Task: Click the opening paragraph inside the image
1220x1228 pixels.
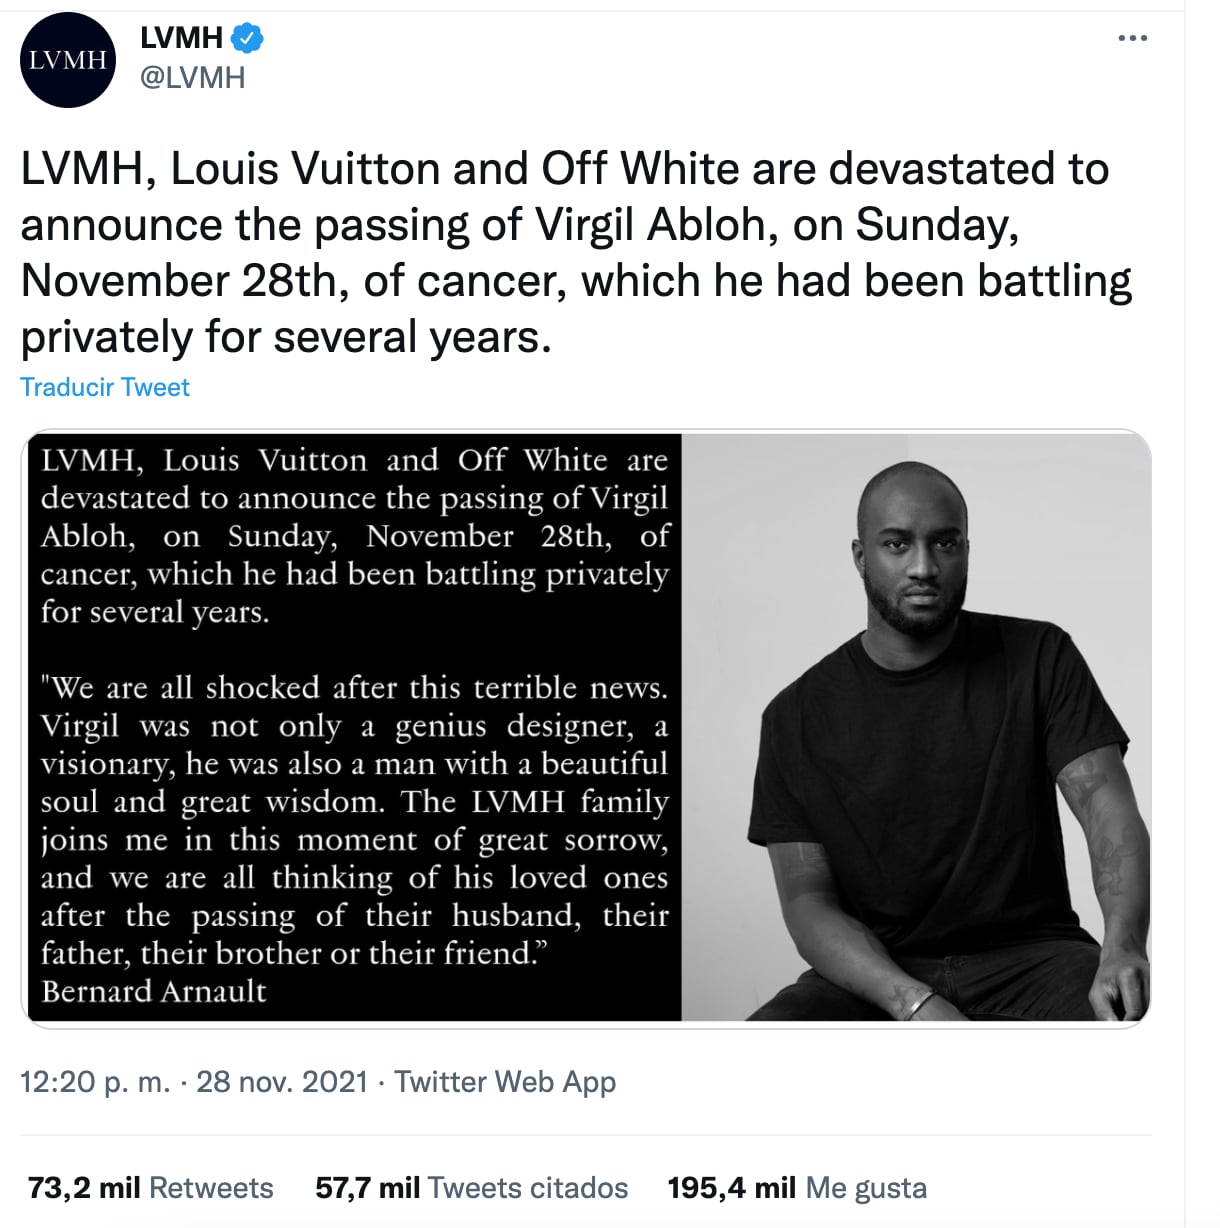Action: [x=354, y=536]
